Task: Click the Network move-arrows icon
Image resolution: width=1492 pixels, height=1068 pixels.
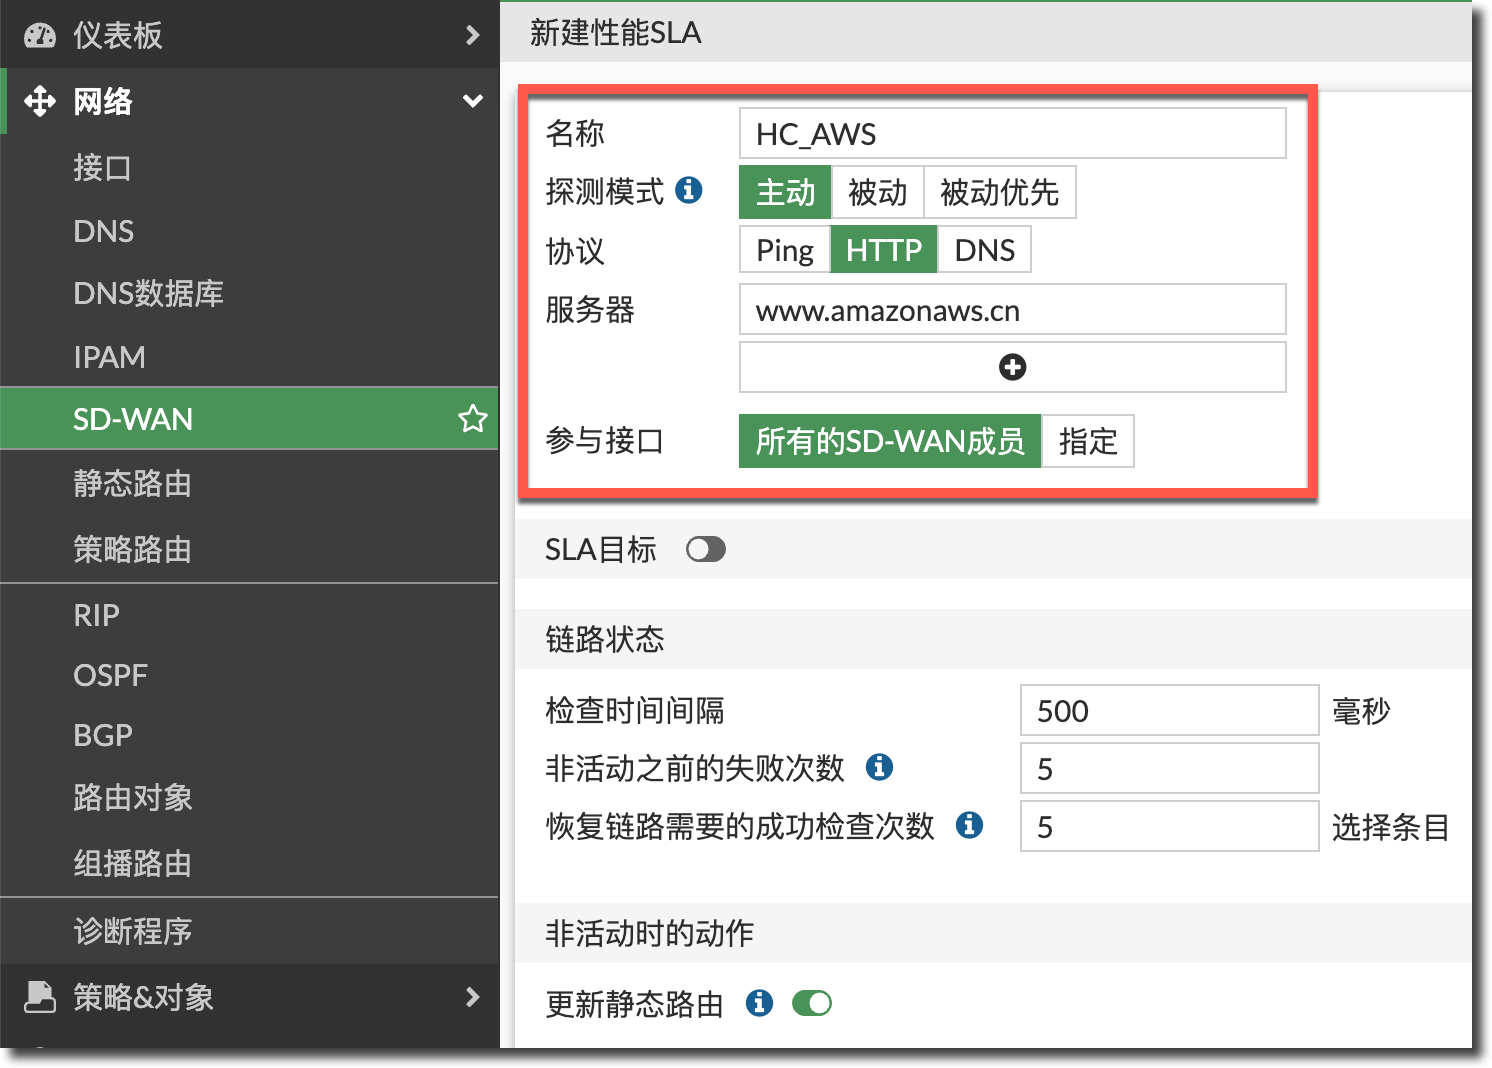Action: [40, 101]
